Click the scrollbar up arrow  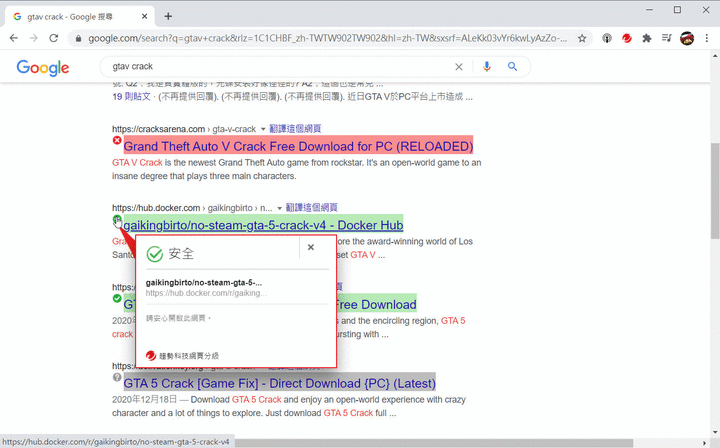click(x=715, y=56)
